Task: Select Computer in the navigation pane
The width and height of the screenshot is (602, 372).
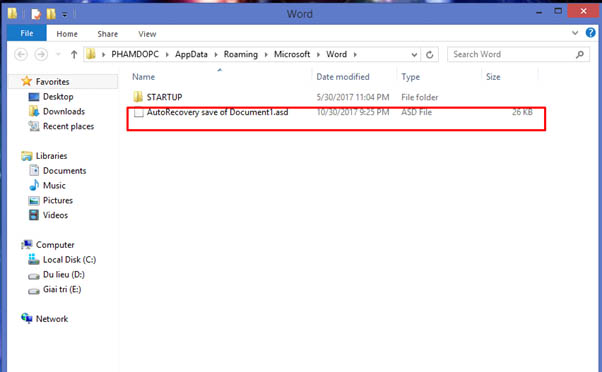Action: click(55, 245)
